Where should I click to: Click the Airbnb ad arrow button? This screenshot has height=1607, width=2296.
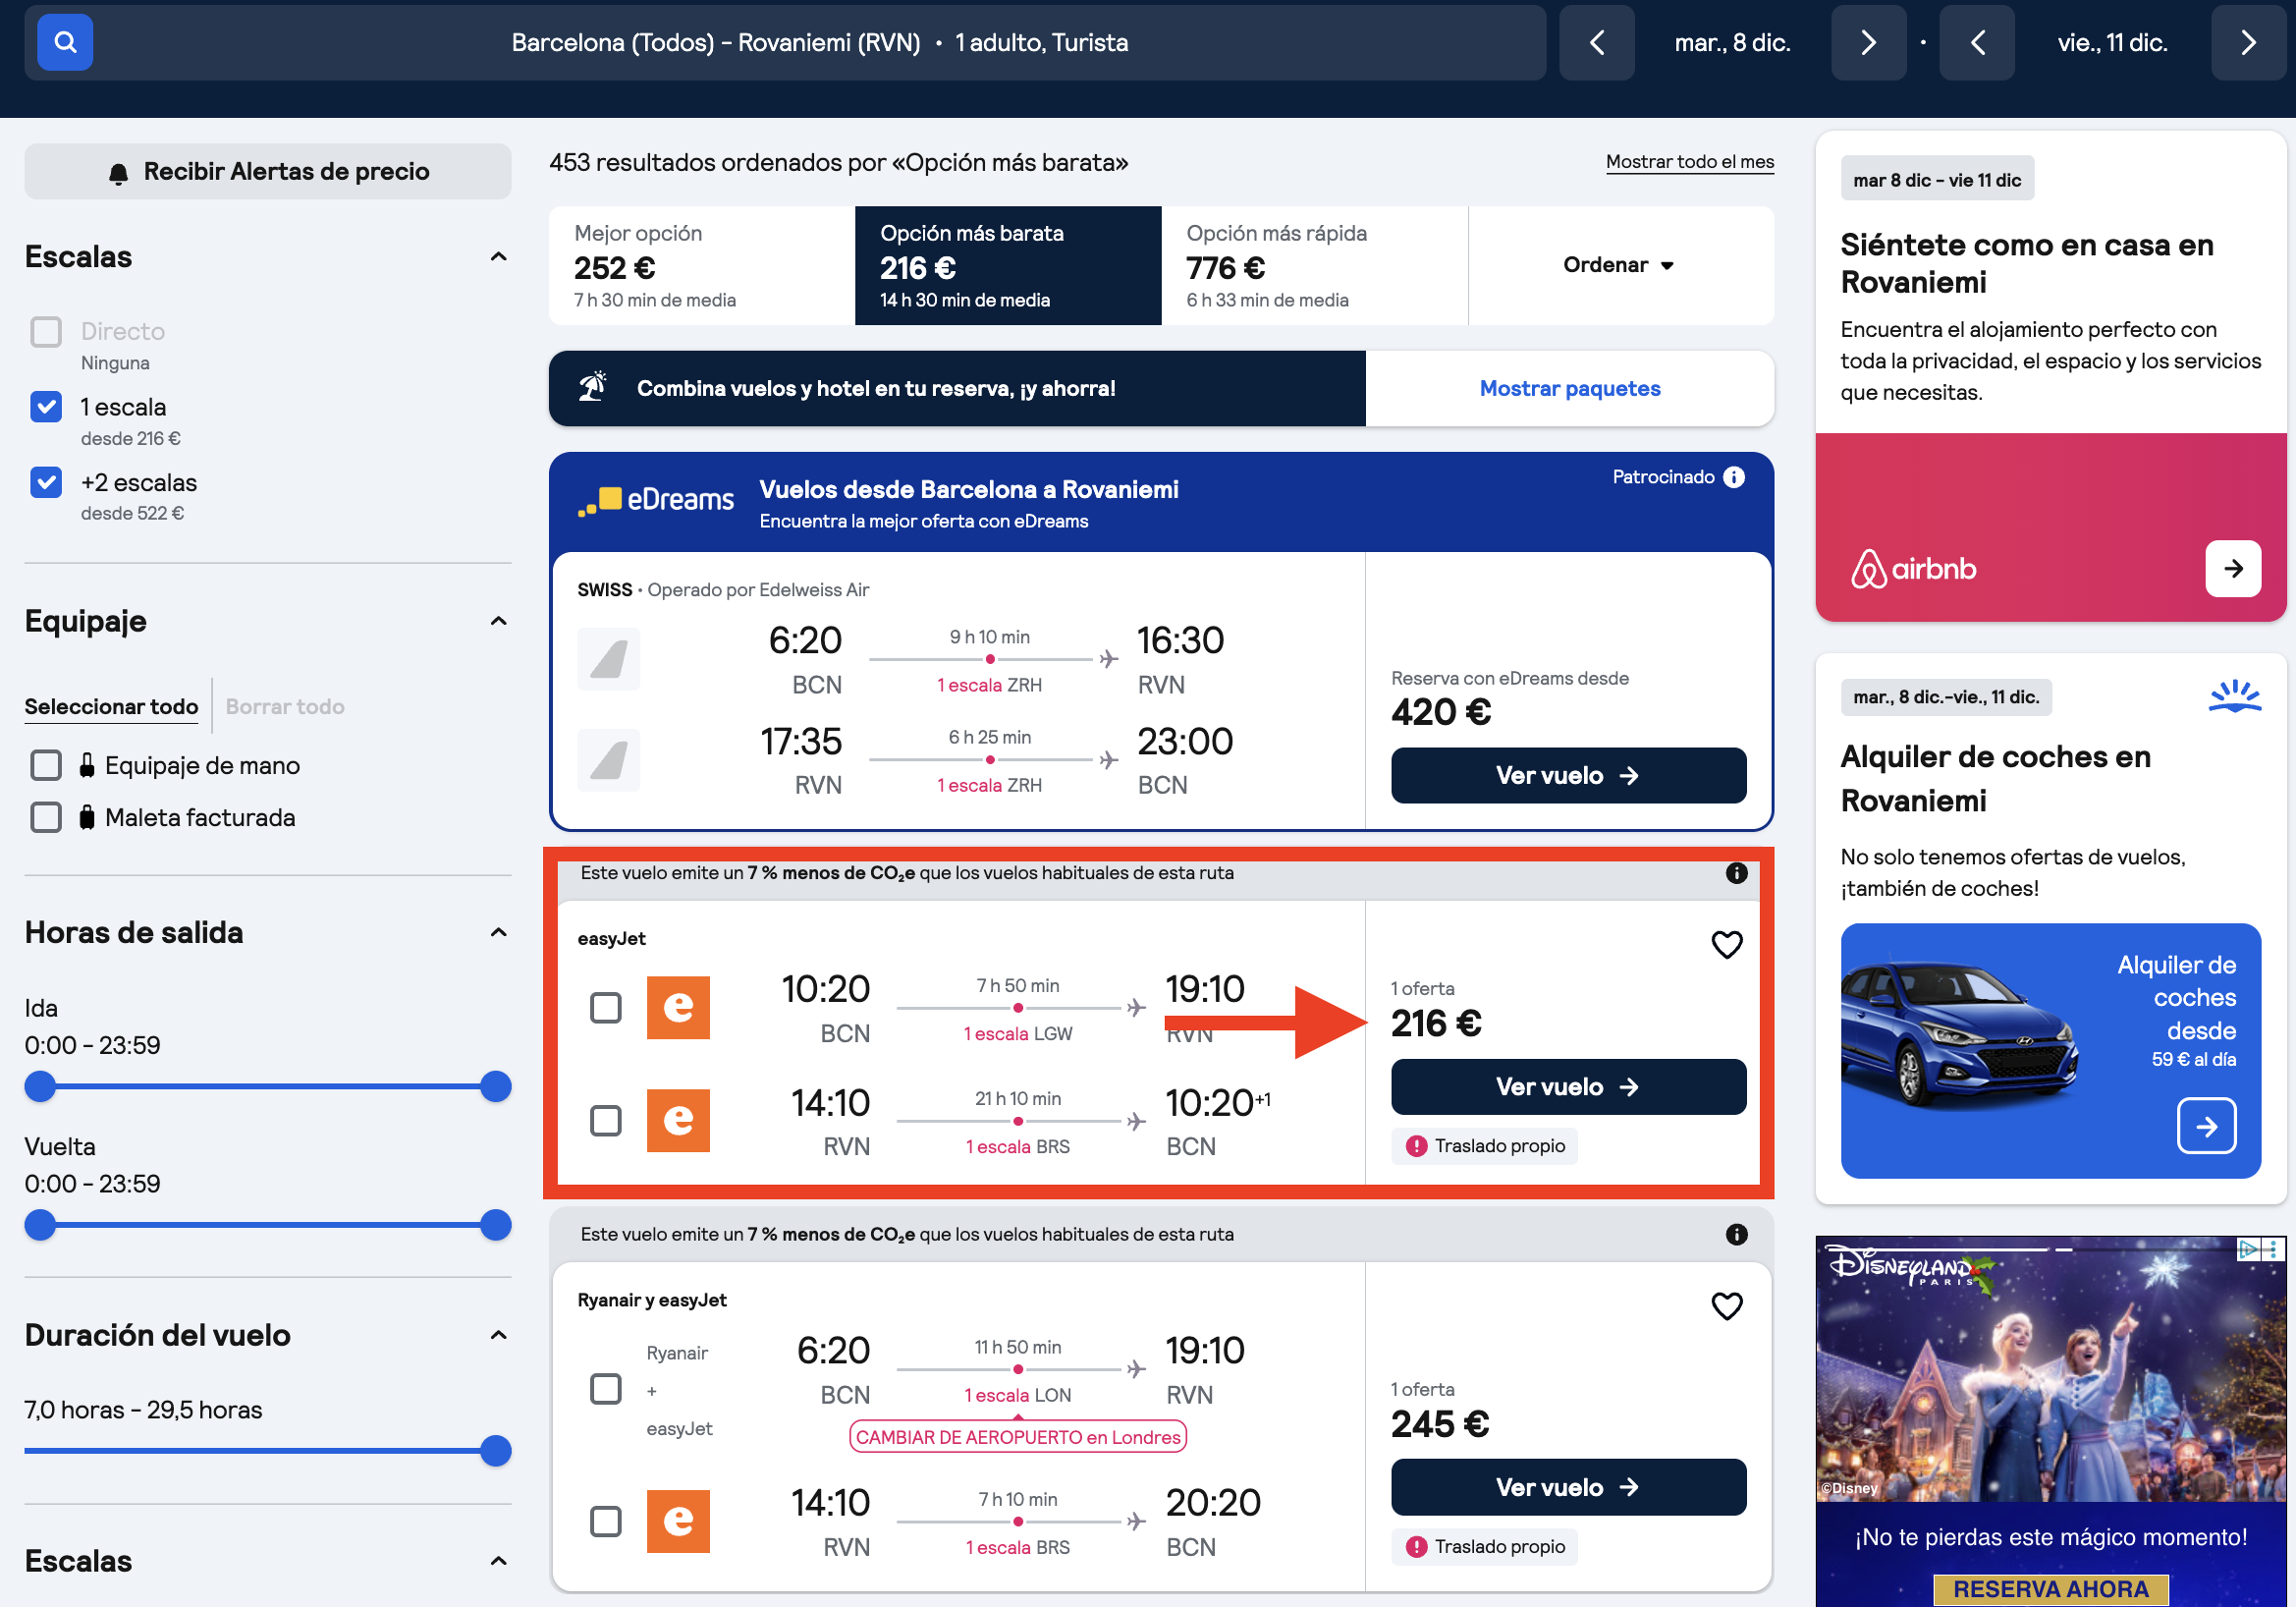click(2232, 569)
